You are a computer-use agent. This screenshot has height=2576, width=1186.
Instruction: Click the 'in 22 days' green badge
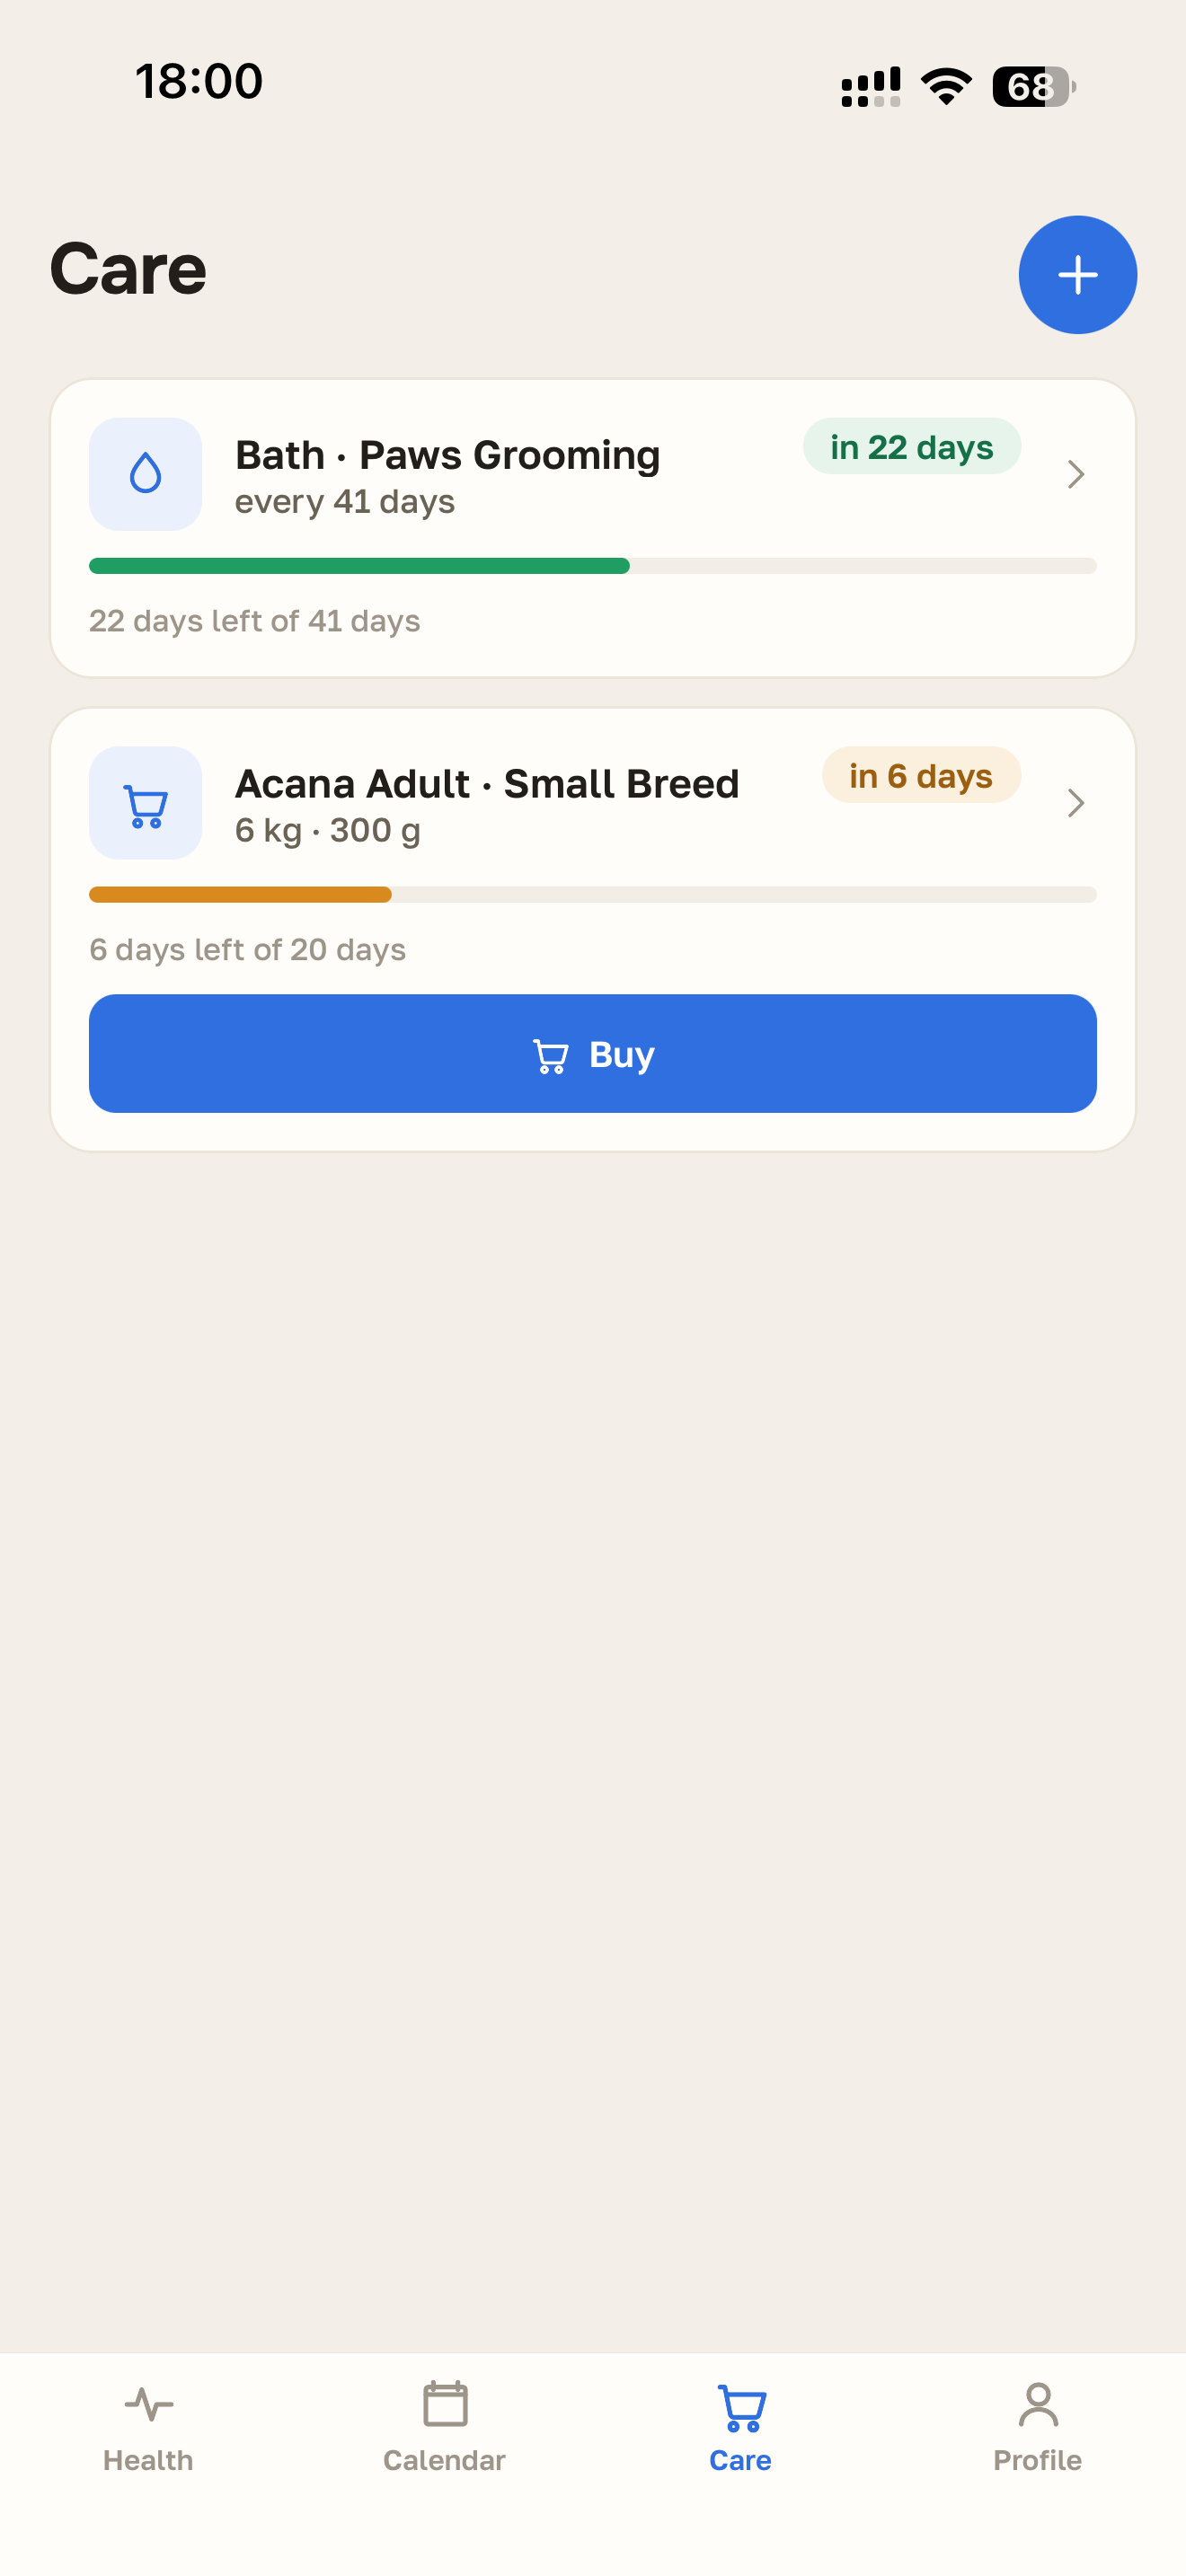pyautogui.click(x=911, y=446)
